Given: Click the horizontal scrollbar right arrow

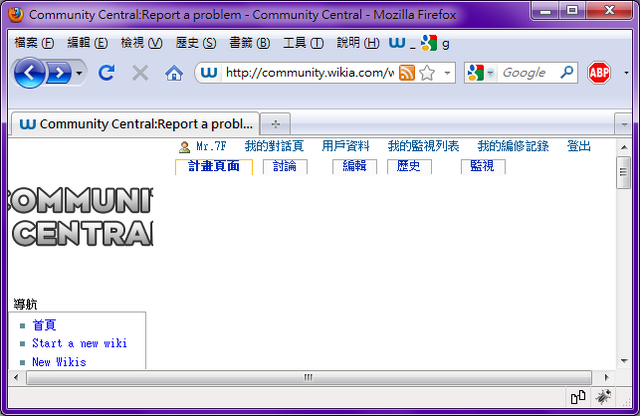Looking at the screenshot, I should [607, 377].
